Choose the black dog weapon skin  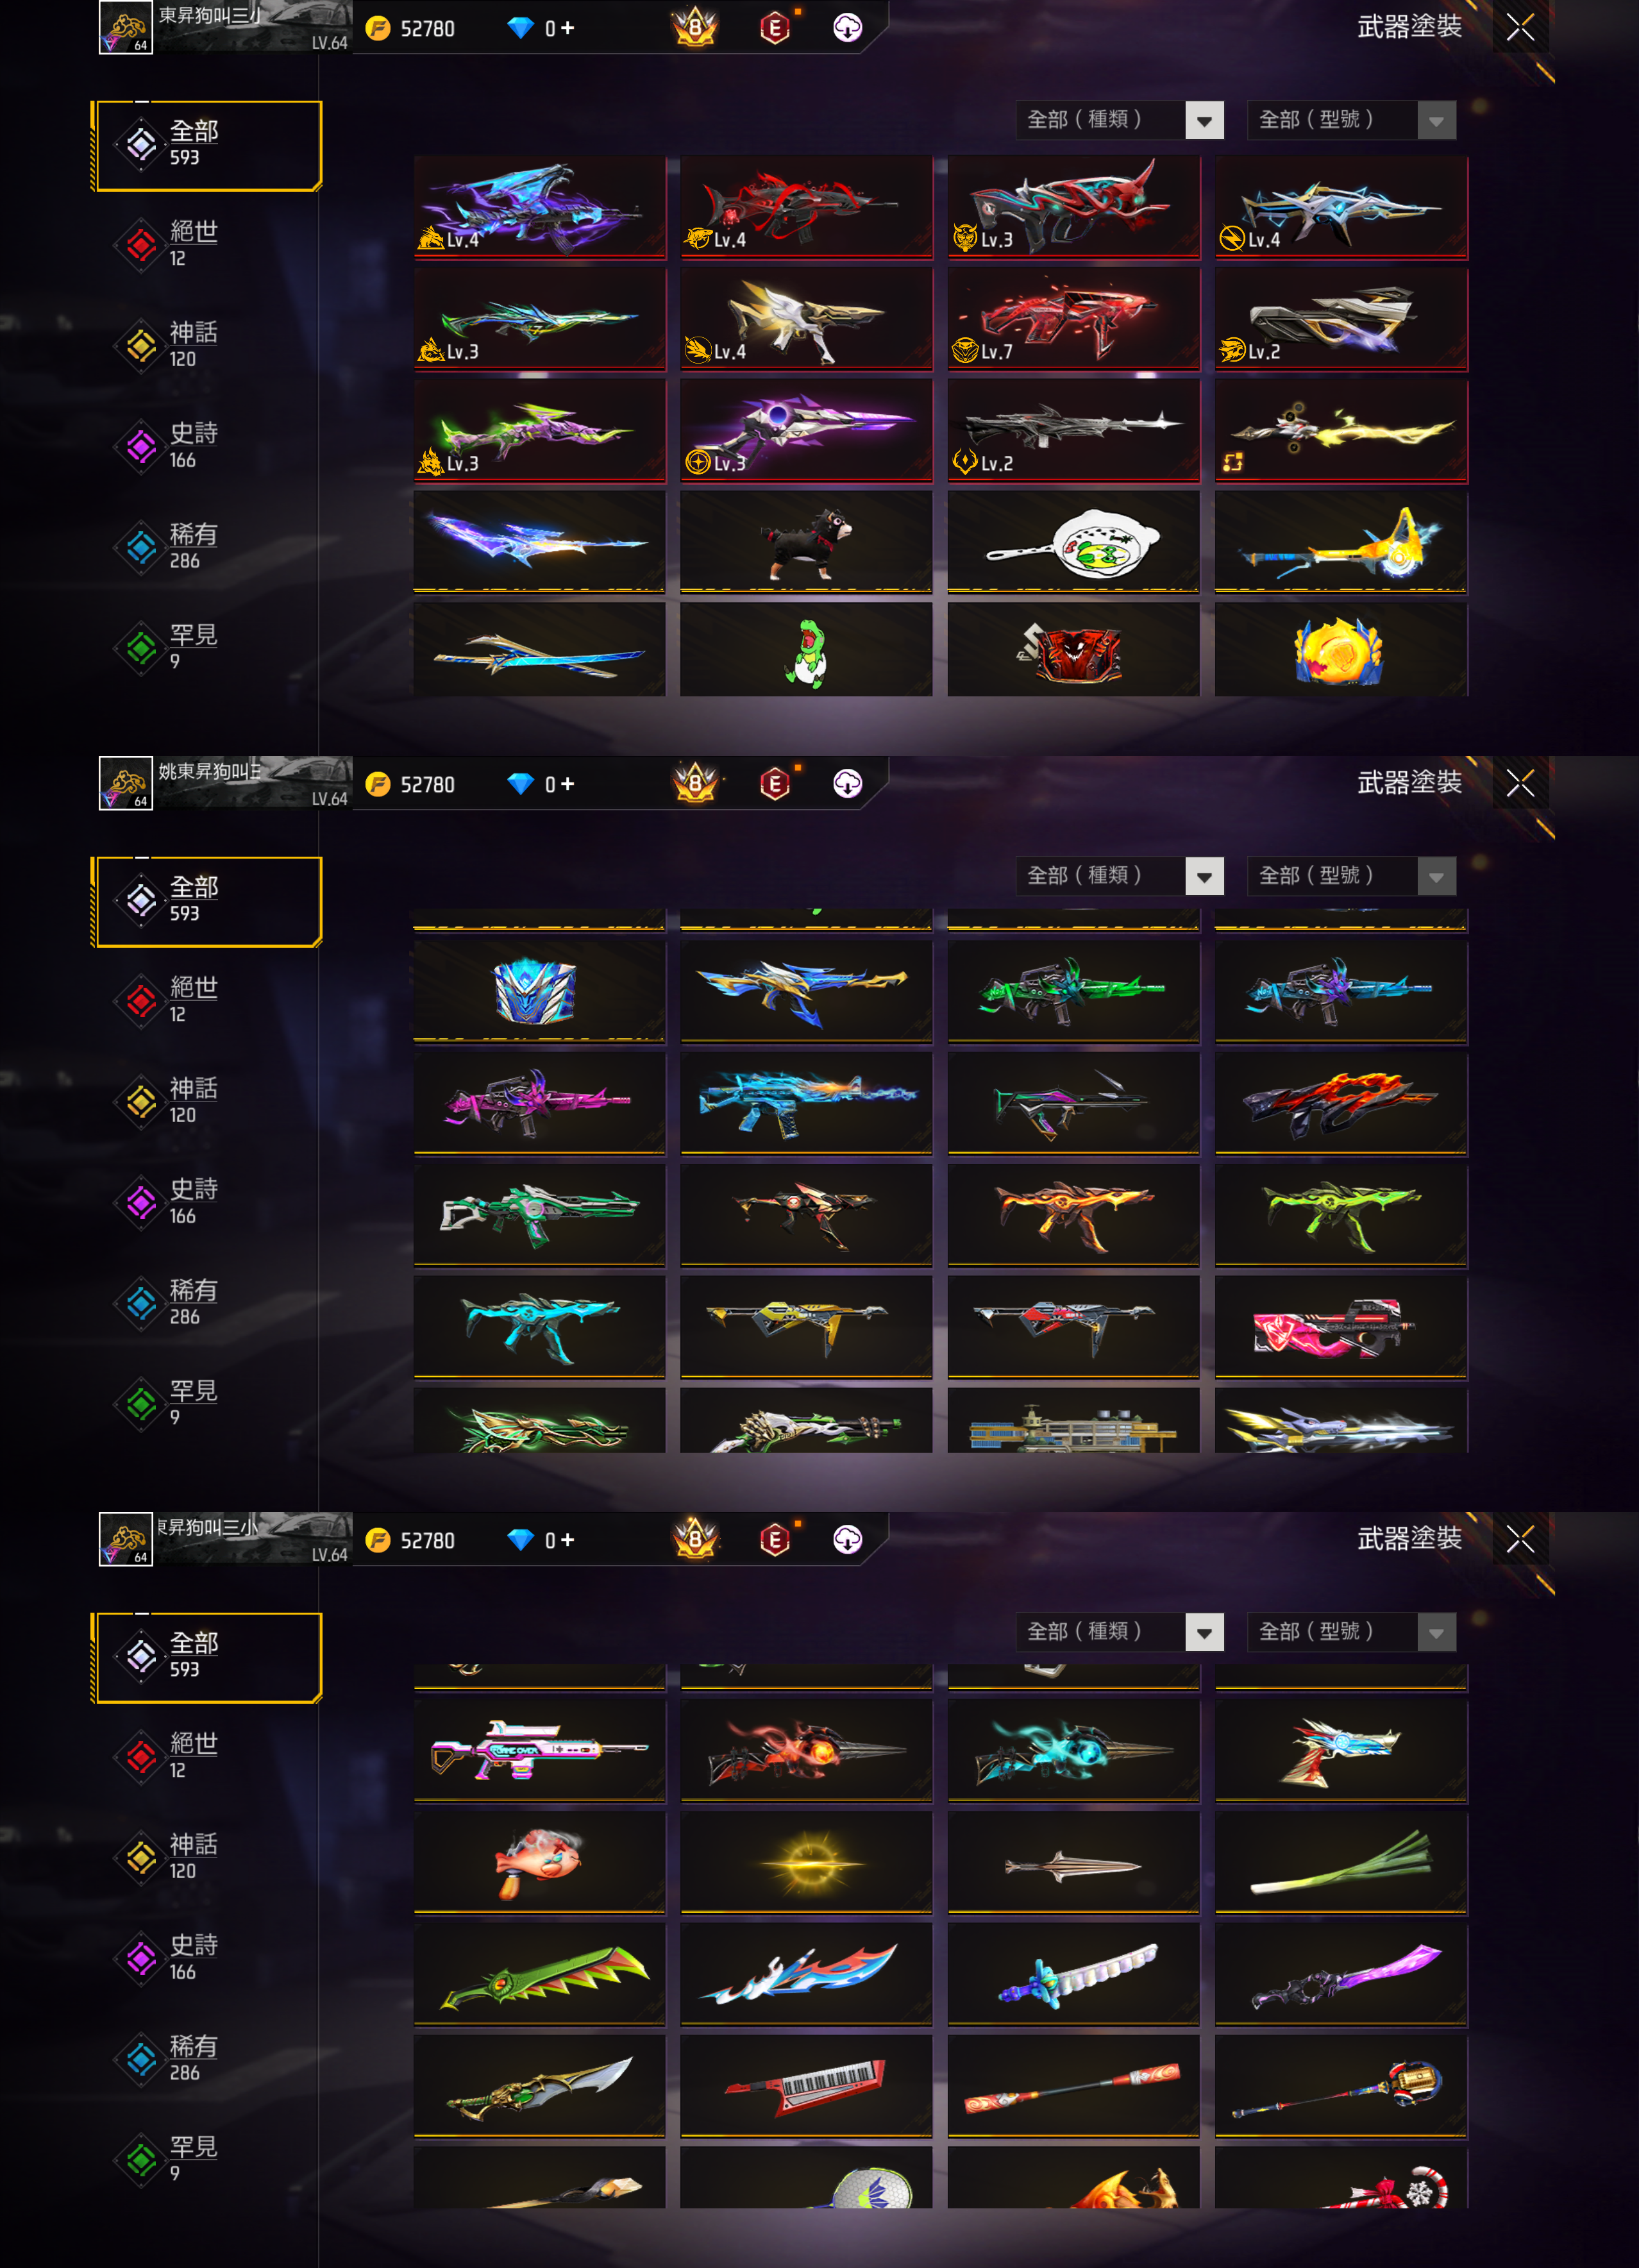click(806, 542)
